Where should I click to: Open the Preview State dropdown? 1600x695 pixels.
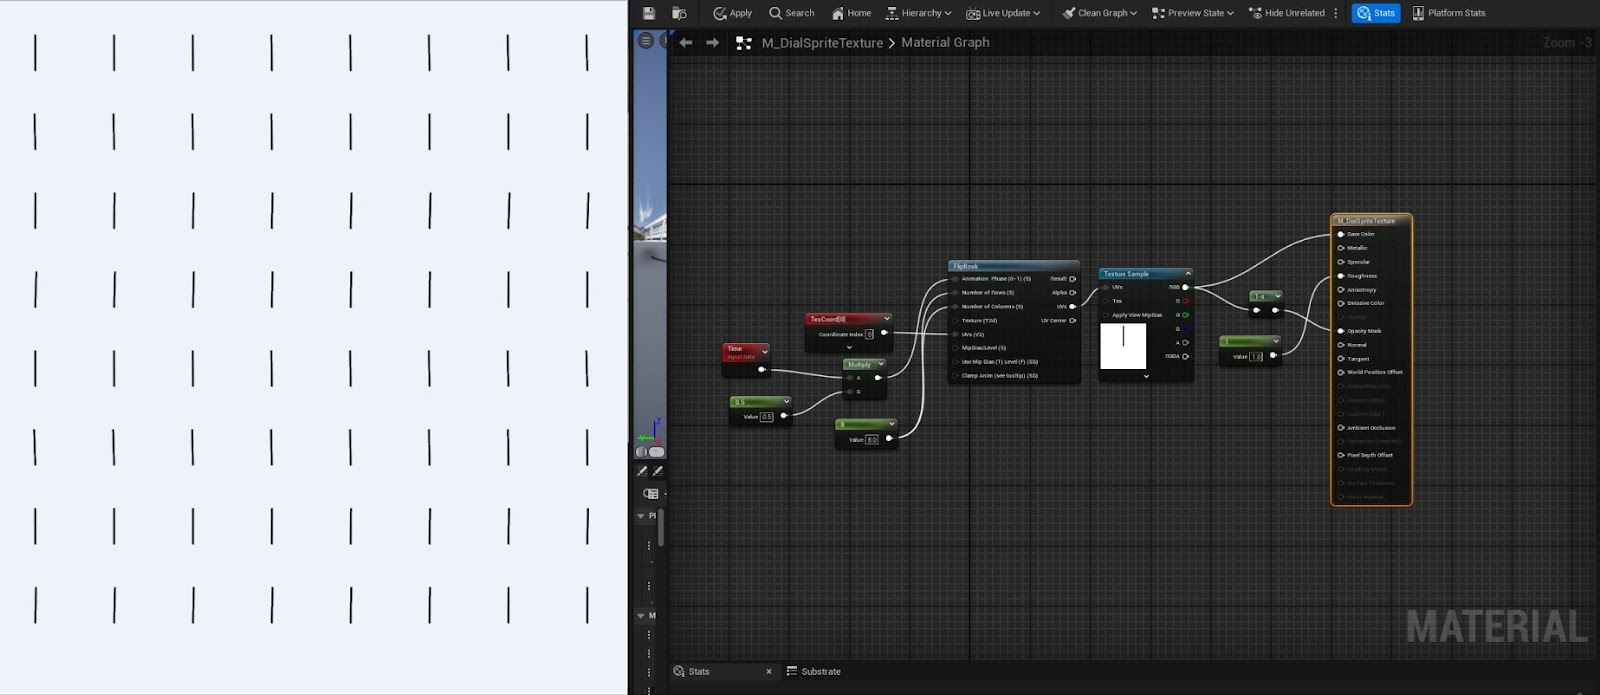click(x=1193, y=13)
